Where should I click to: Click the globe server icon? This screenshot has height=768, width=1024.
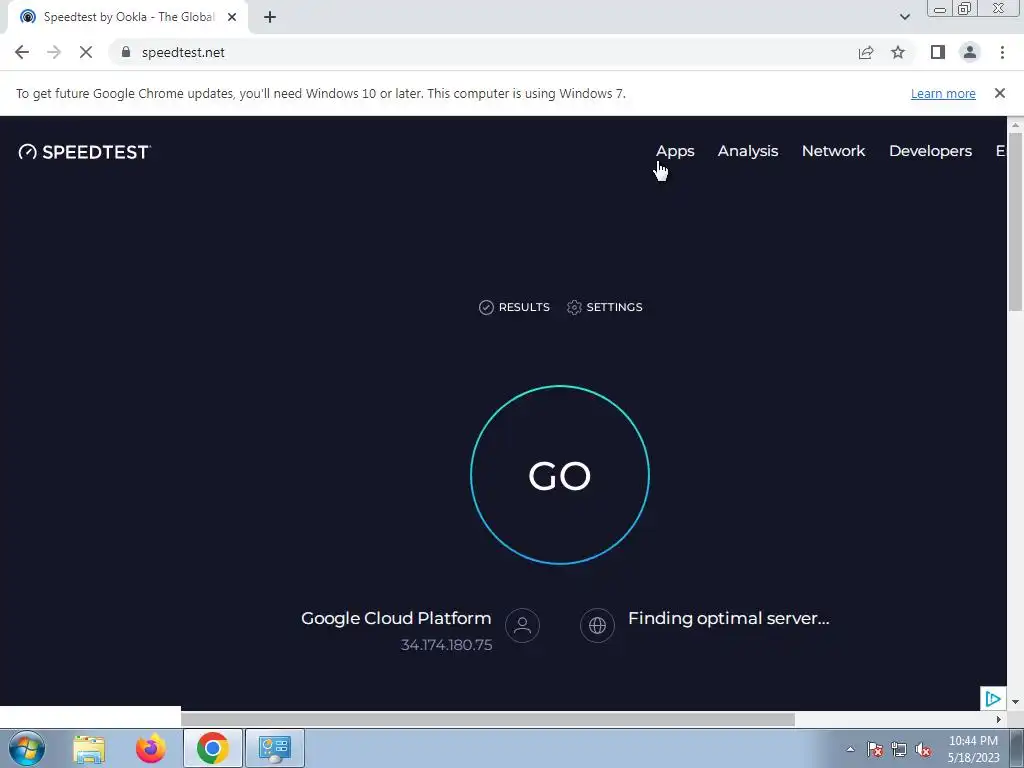point(597,626)
